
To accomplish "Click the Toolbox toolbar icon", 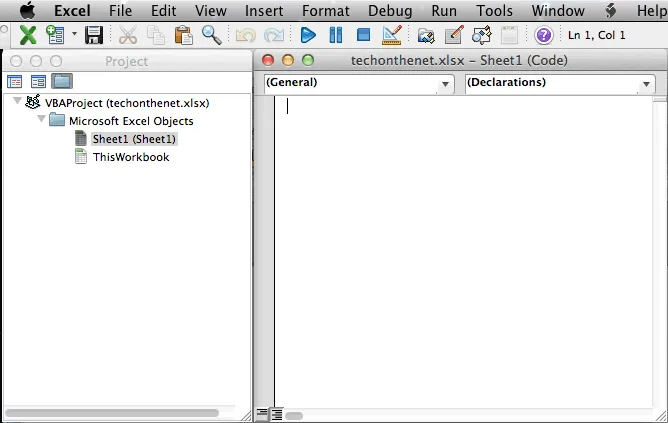I will [510, 35].
